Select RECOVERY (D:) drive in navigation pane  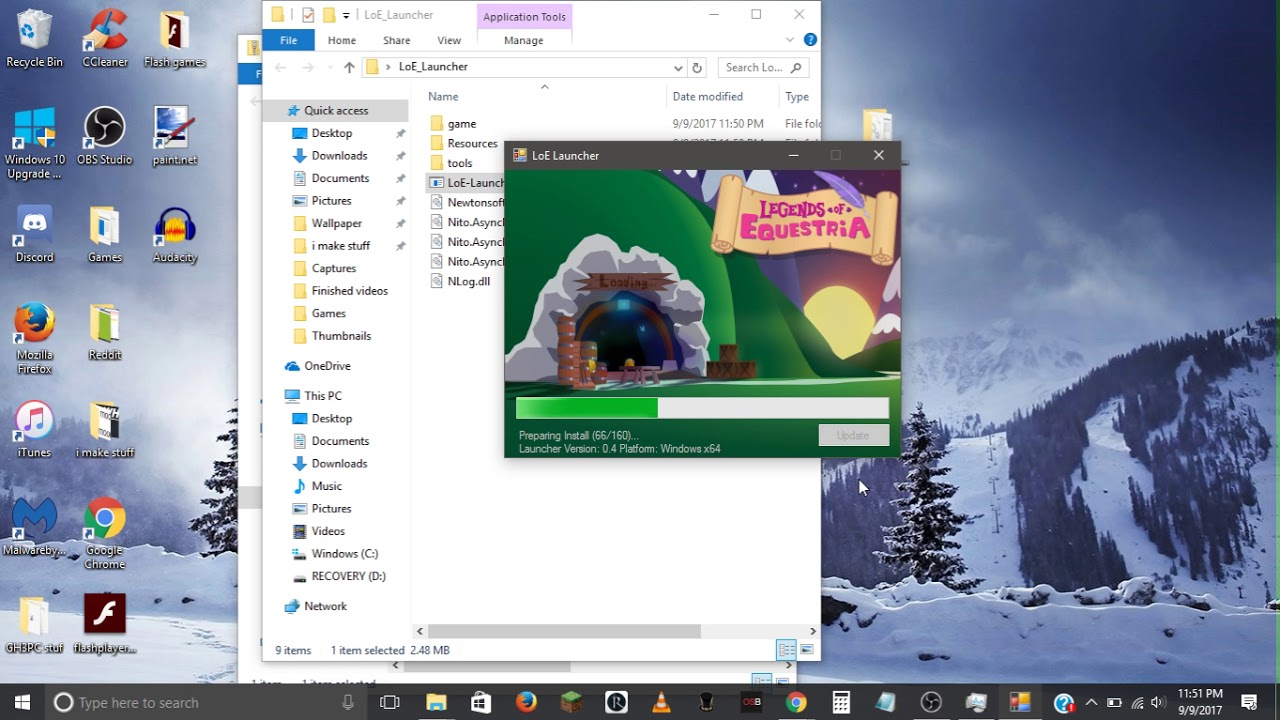(x=348, y=576)
